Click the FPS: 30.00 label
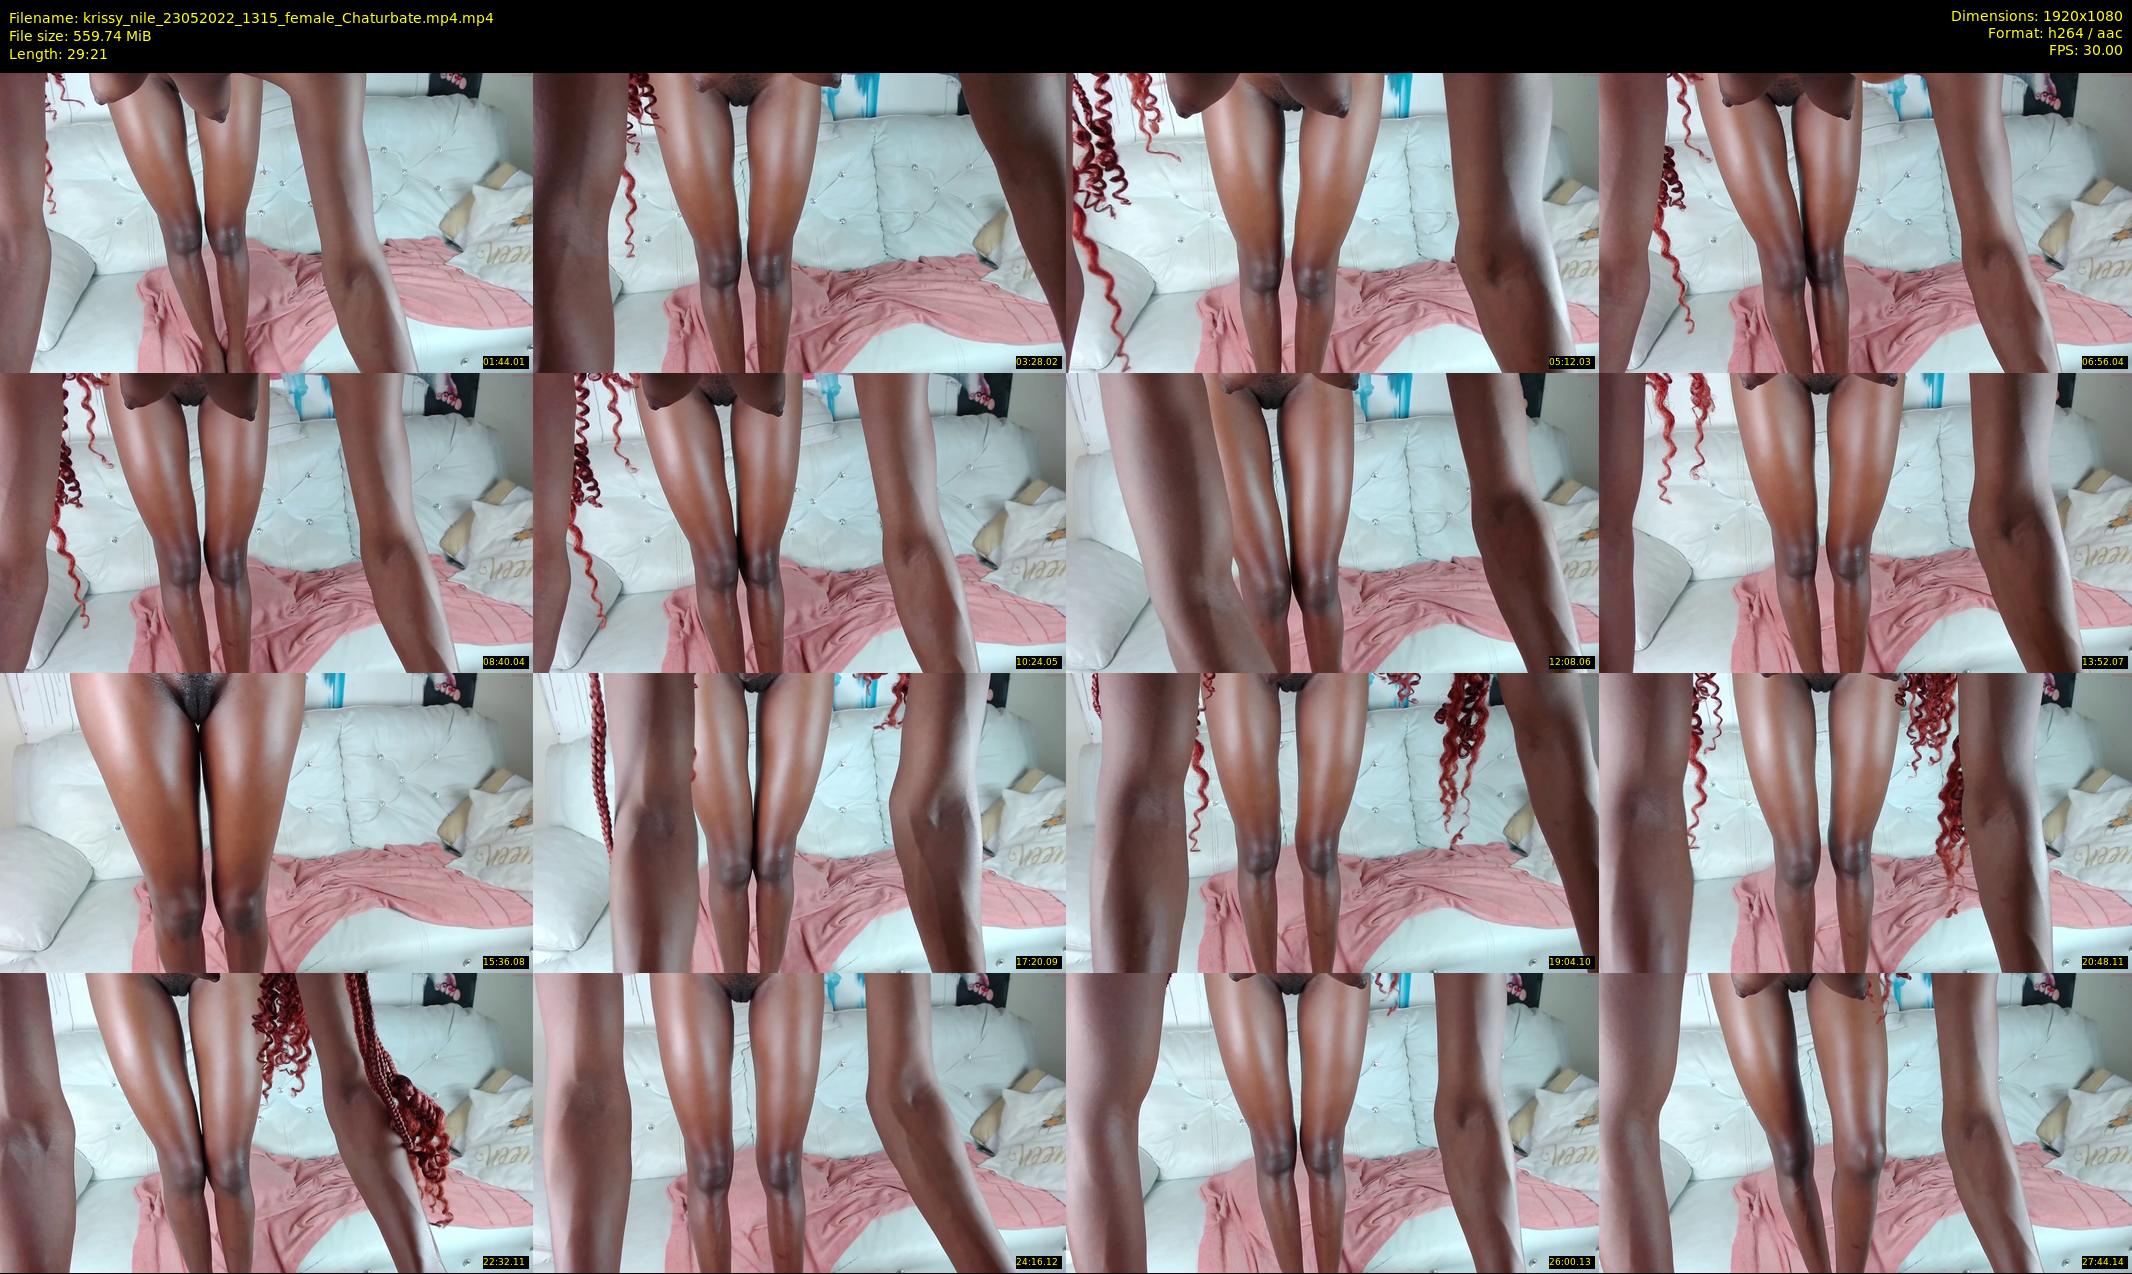The width and height of the screenshot is (2132, 1274). coord(2085,50)
